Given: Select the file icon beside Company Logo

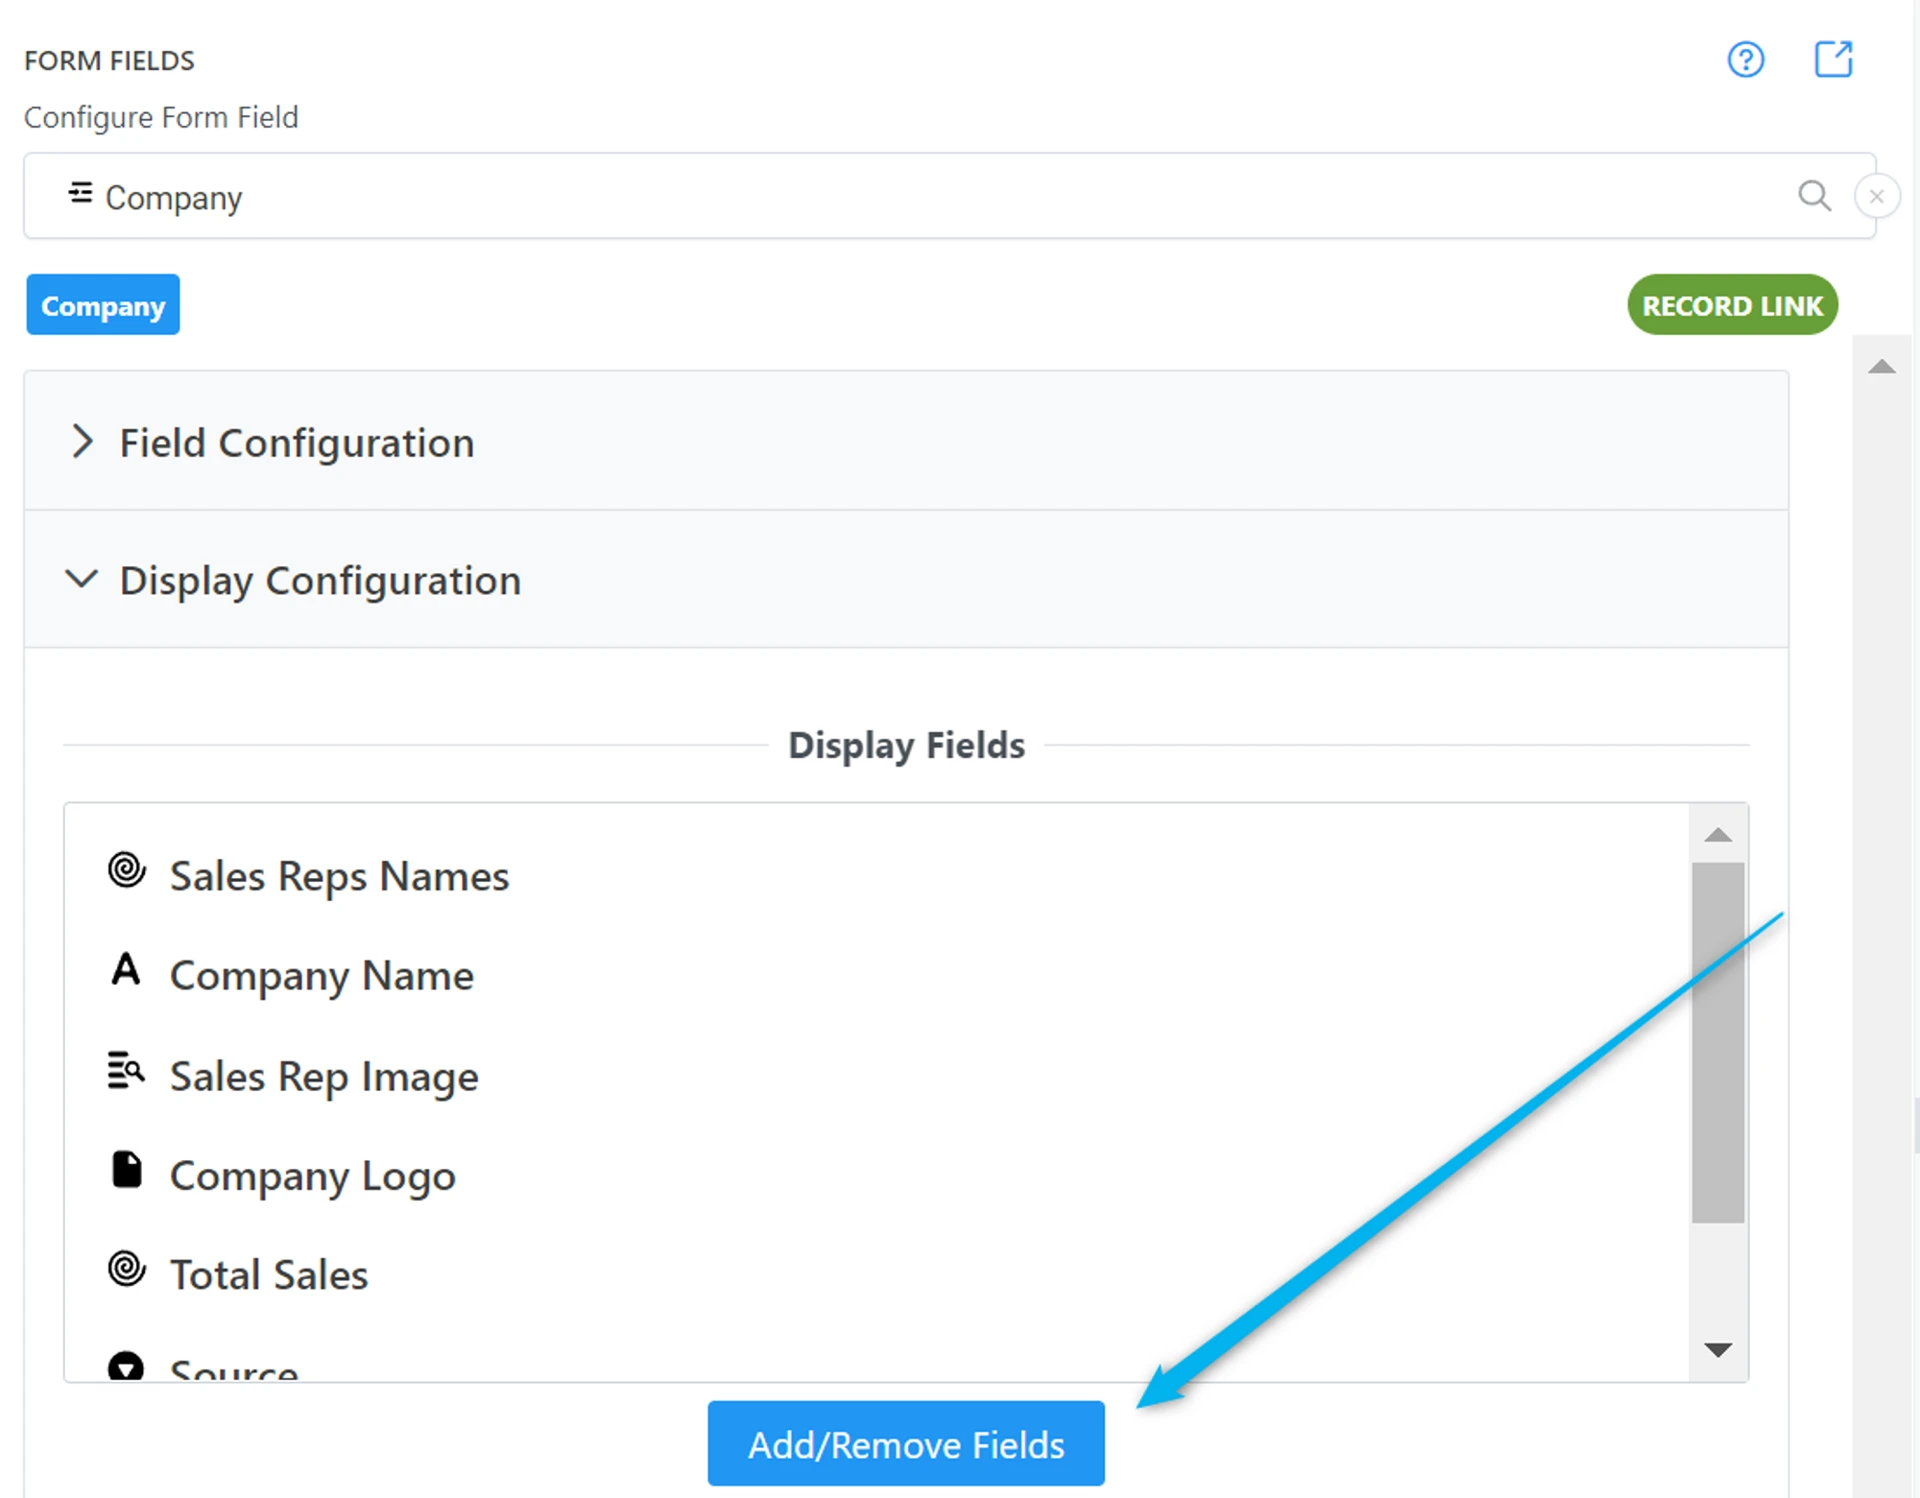Looking at the screenshot, I should 126,1170.
